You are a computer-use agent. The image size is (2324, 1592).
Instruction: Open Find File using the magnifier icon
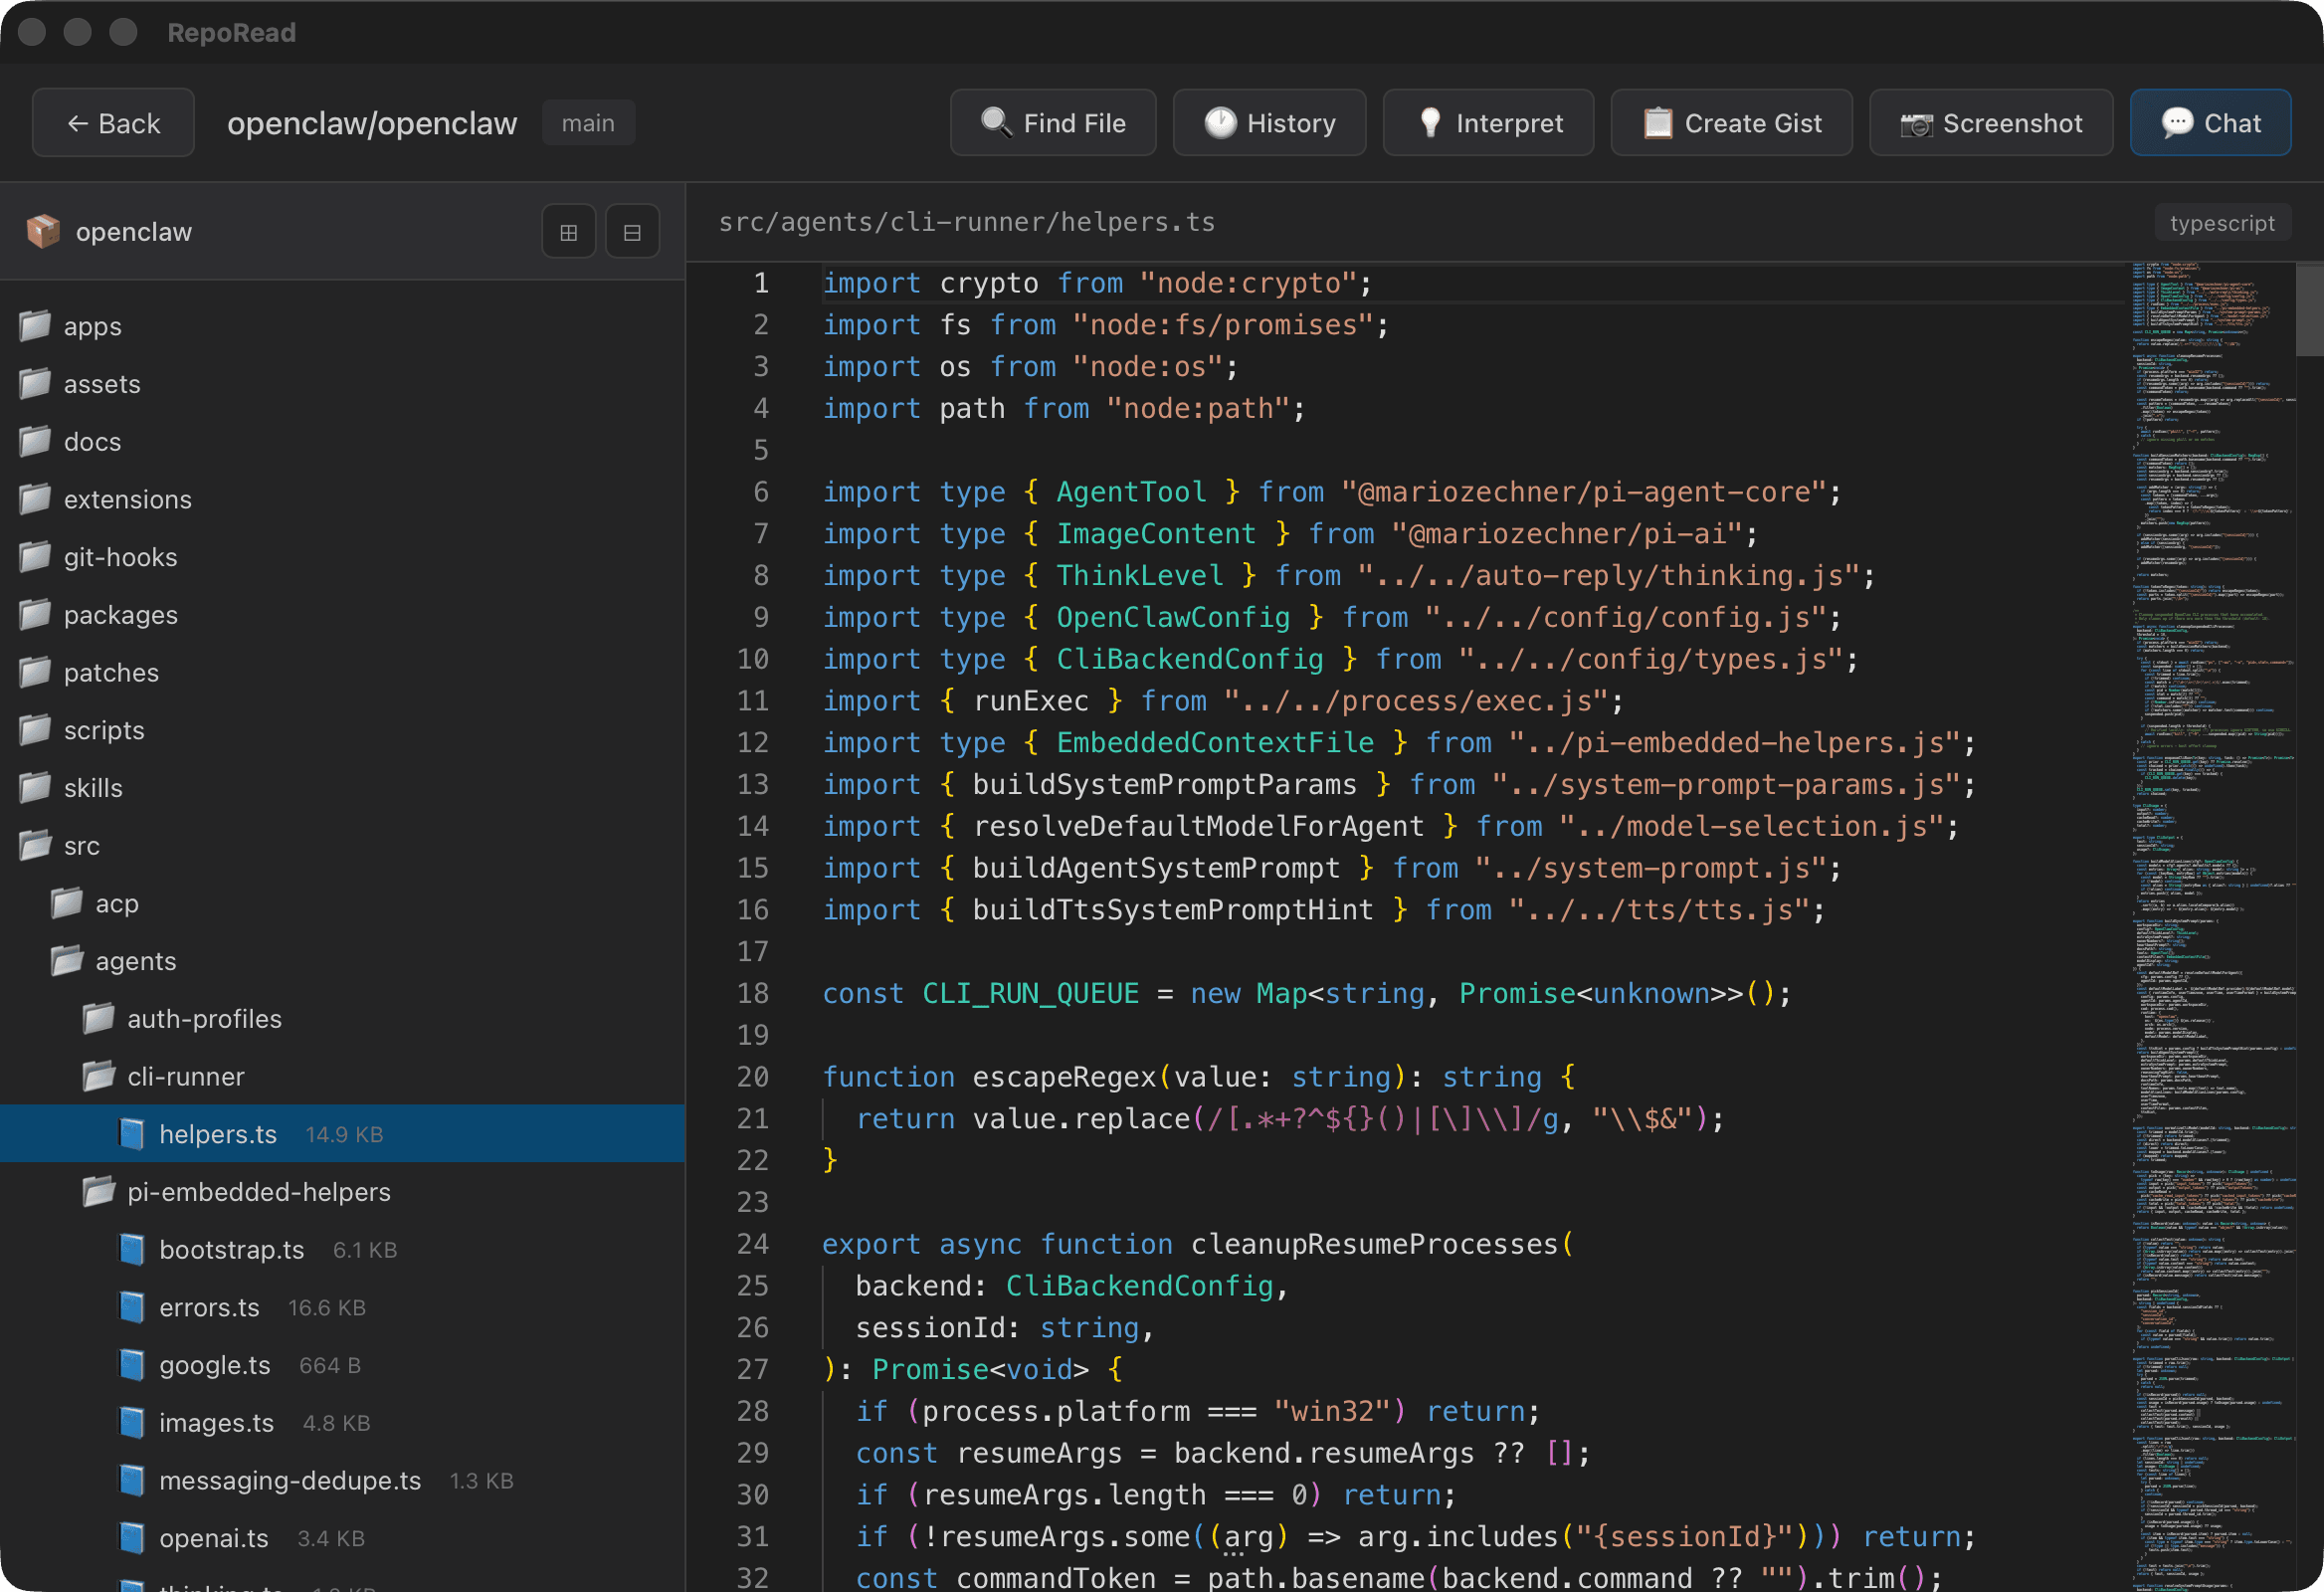click(996, 122)
